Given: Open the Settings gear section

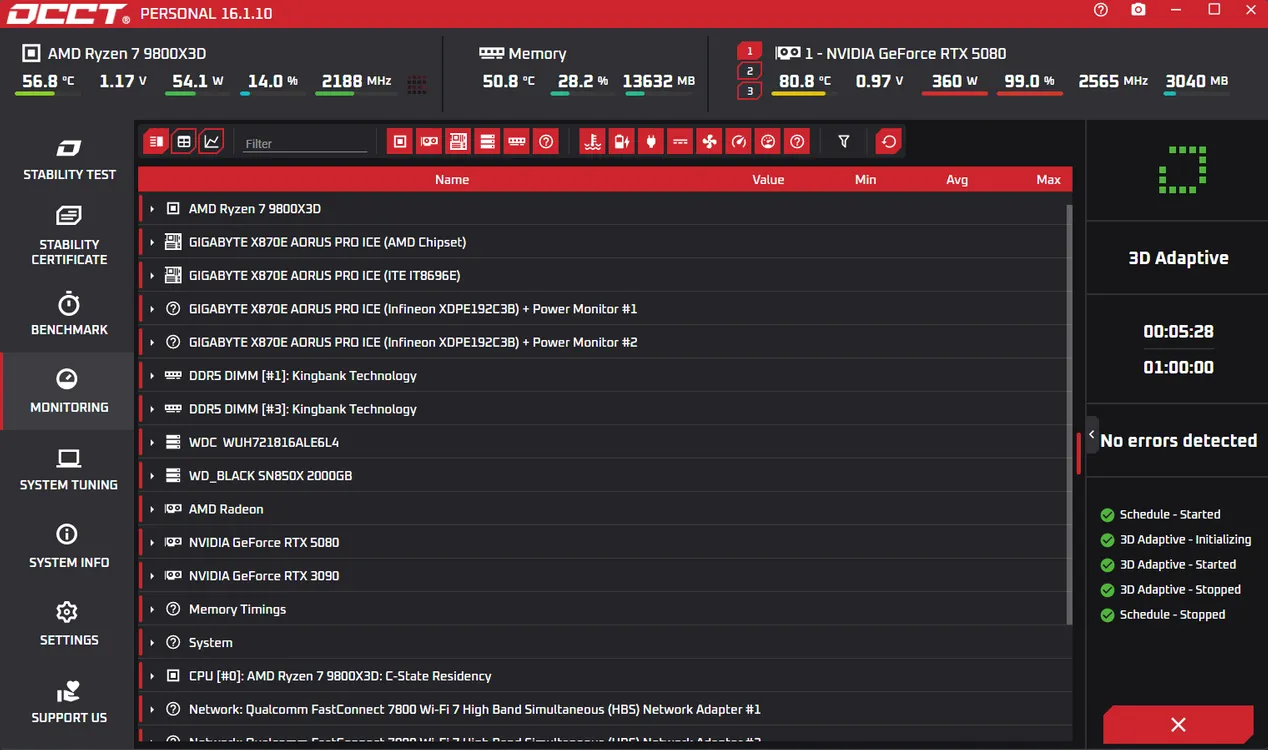Looking at the screenshot, I should click(x=69, y=624).
